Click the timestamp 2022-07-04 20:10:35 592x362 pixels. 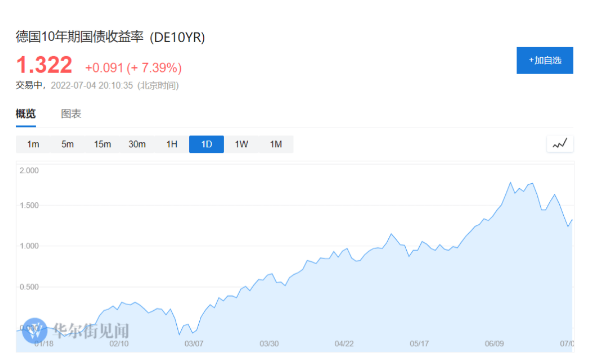(x=92, y=86)
